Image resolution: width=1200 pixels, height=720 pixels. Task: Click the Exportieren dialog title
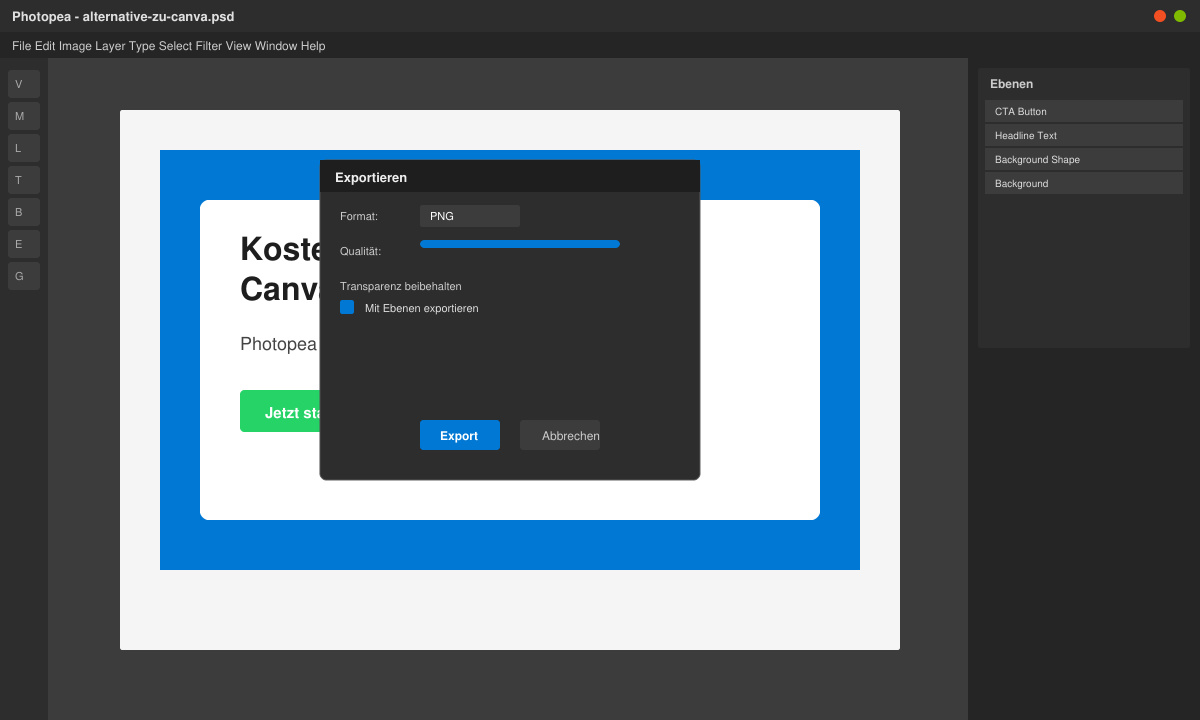pos(371,177)
